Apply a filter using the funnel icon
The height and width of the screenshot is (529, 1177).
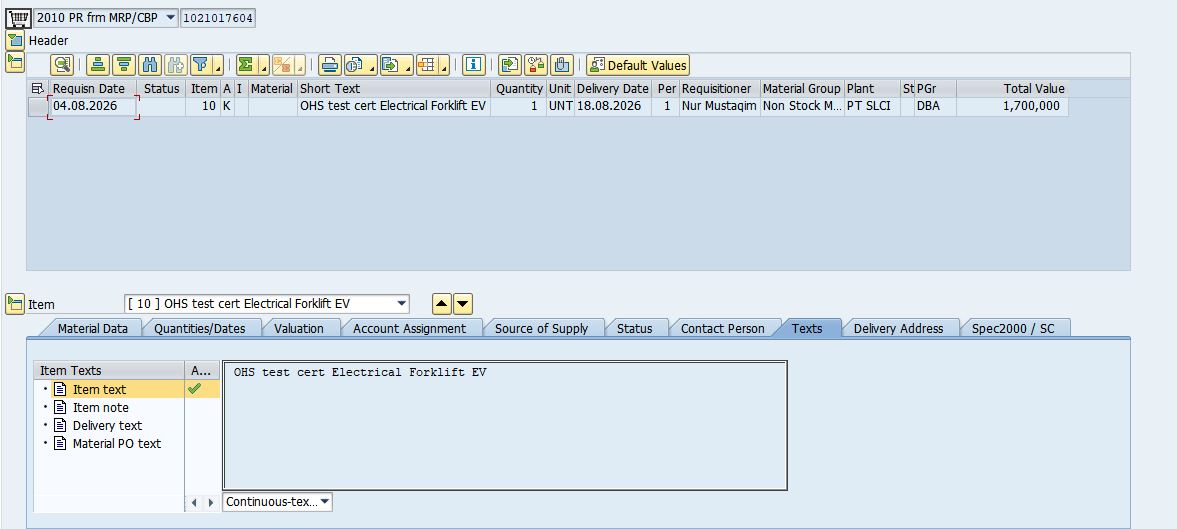tap(200, 65)
